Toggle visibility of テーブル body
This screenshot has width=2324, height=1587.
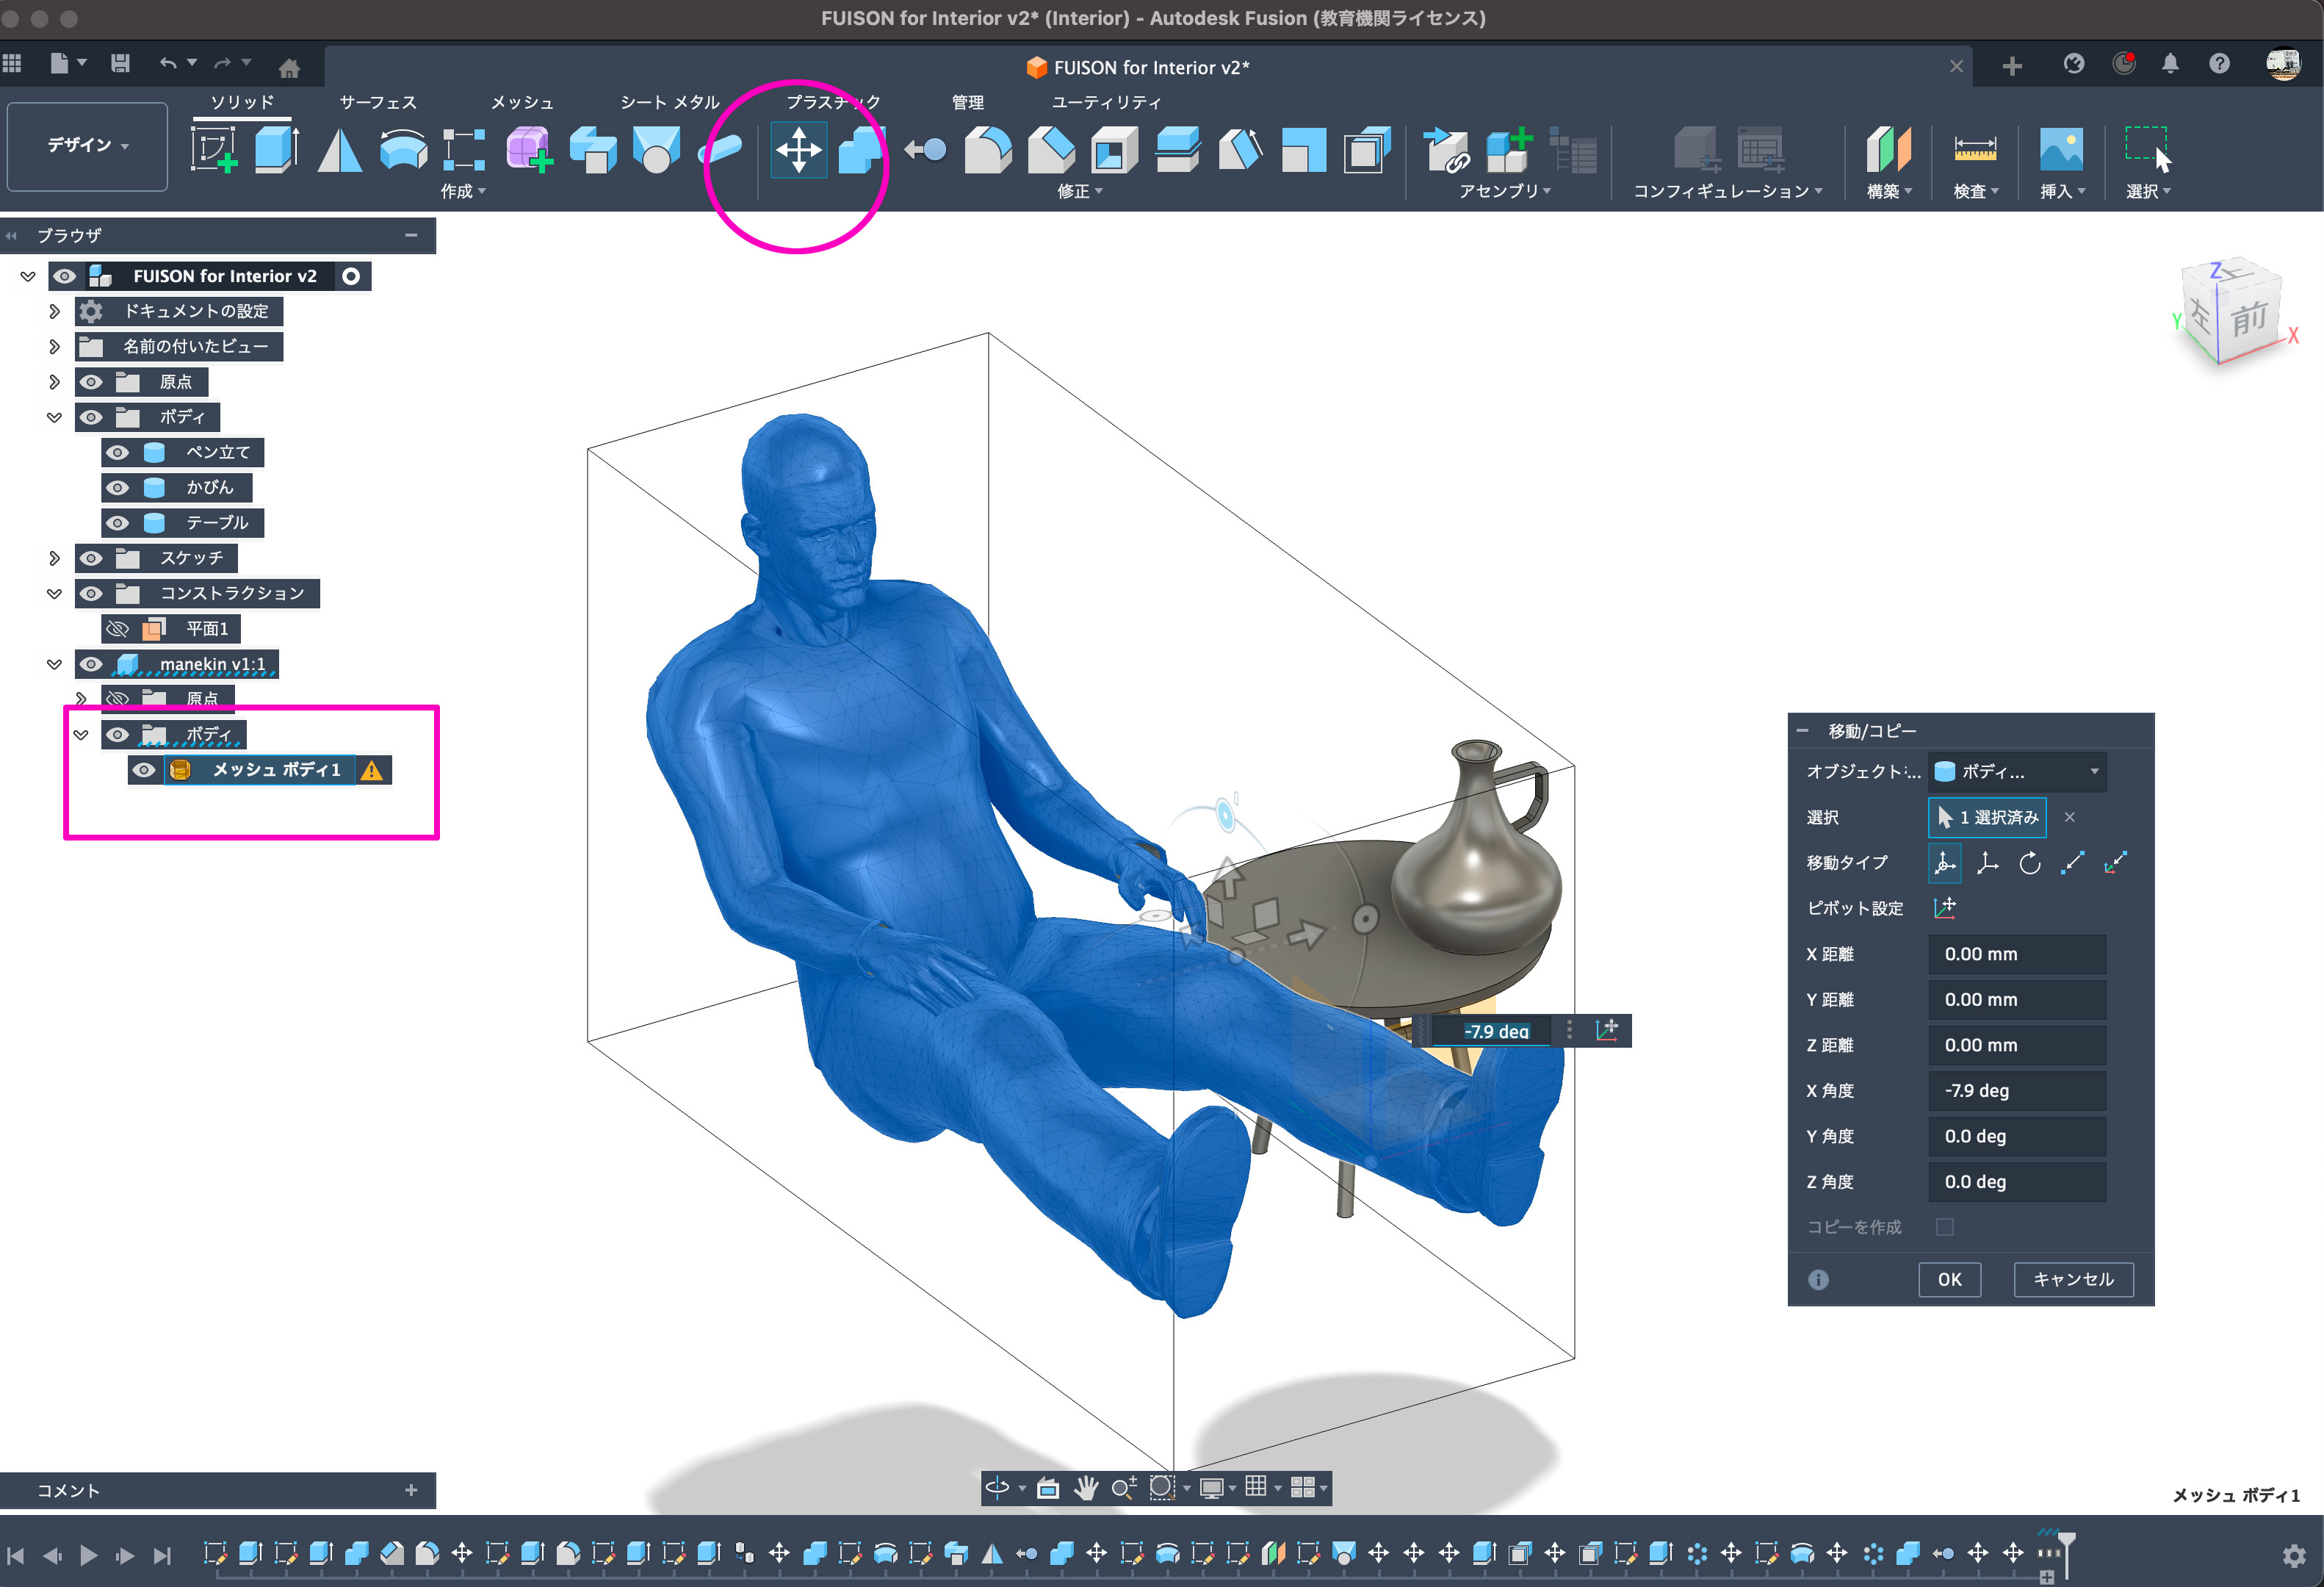118,523
